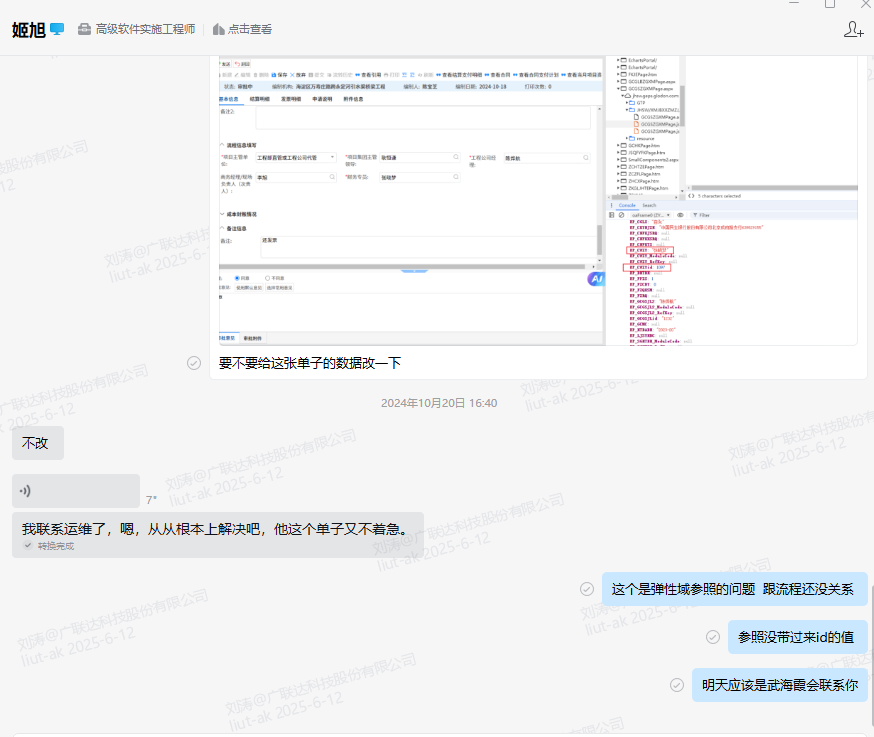The image size is (874, 737).
Task: Click the add contact icon in header
Action: (853, 30)
